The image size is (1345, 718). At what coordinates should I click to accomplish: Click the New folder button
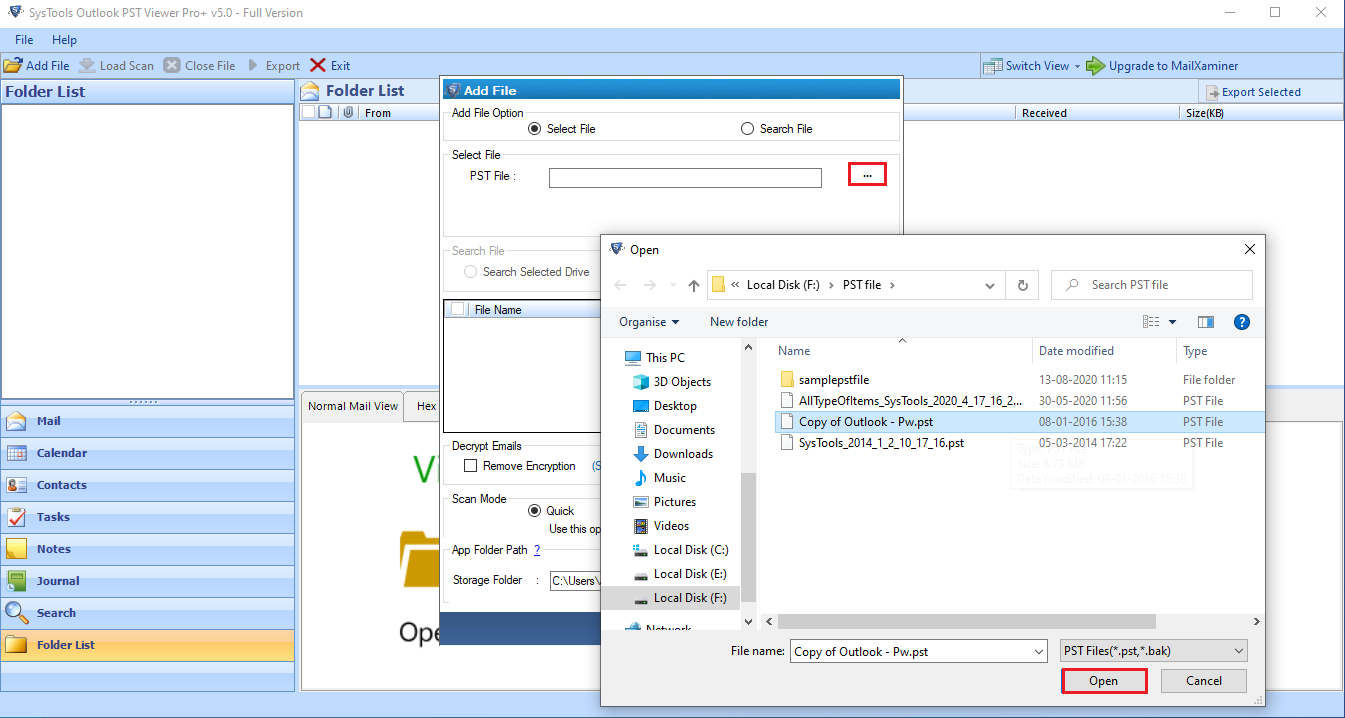[739, 322]
